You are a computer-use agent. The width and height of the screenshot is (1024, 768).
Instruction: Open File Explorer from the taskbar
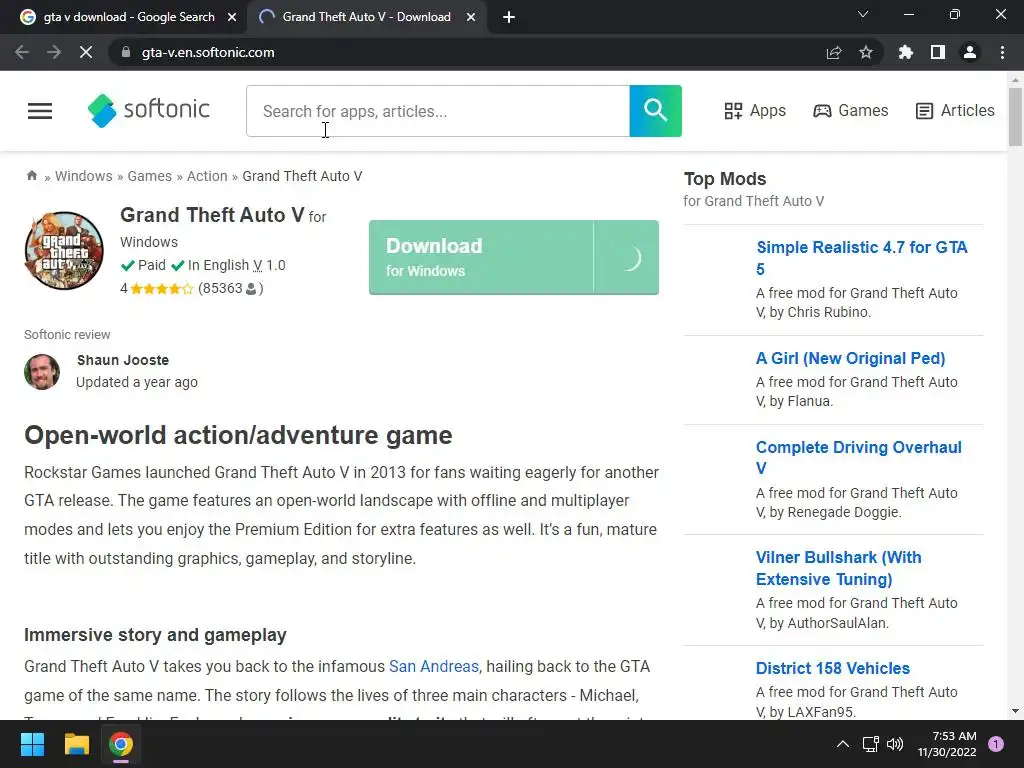[x=76, y=744]
